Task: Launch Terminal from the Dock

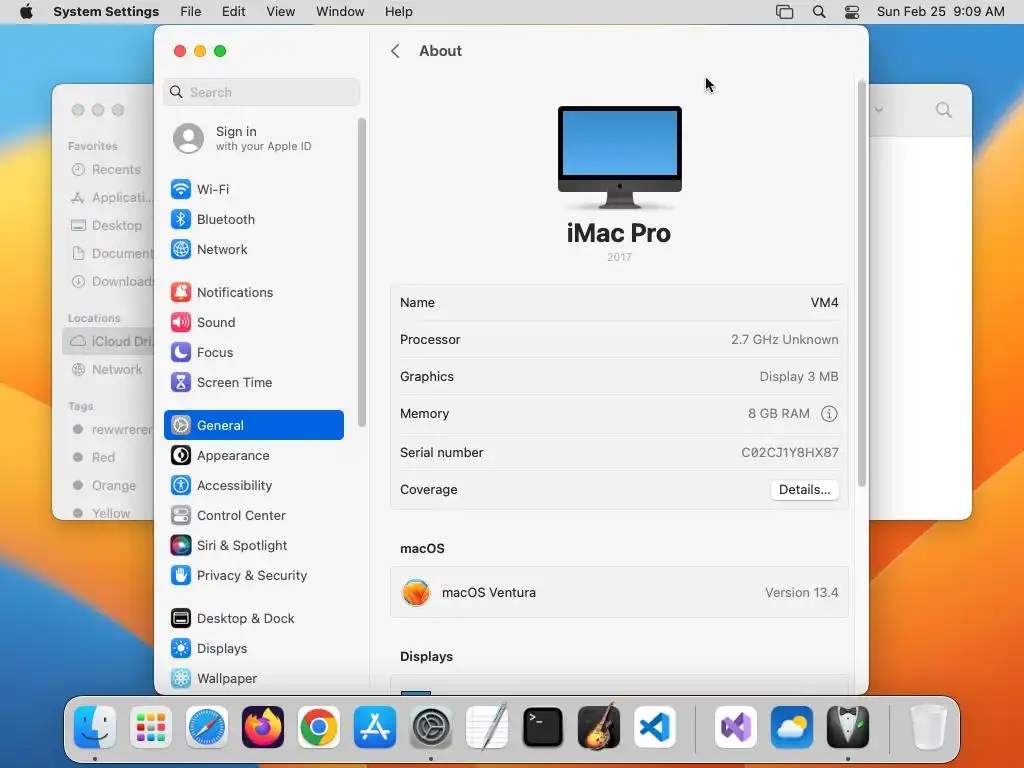Action: click(x=543, y=727)
